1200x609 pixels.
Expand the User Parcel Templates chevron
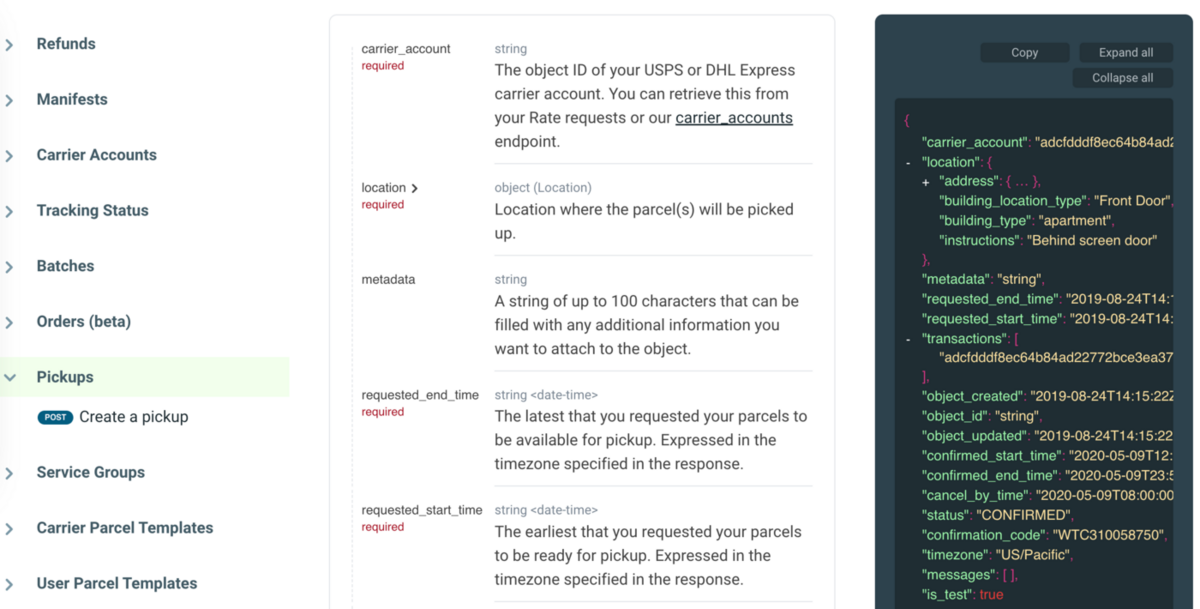coord(10,584)
